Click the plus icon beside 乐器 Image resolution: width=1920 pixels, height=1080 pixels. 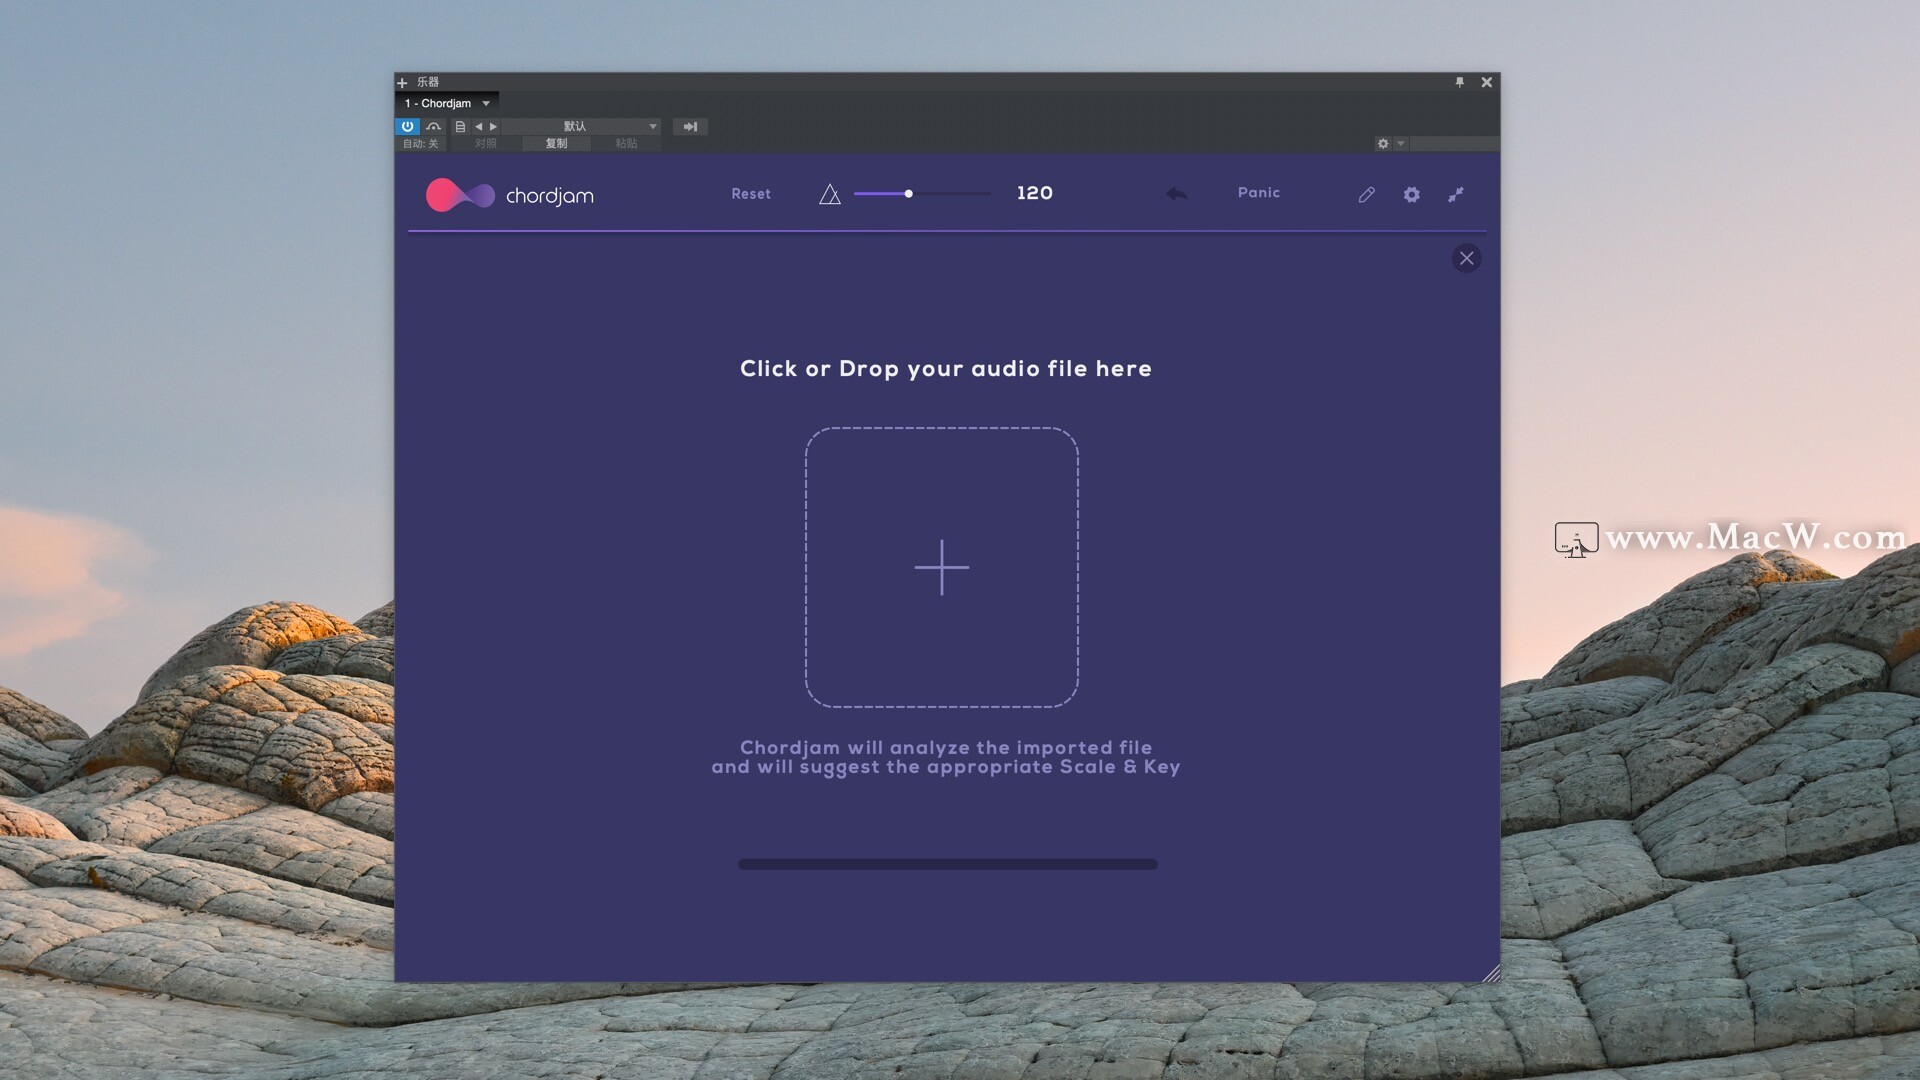402,83
